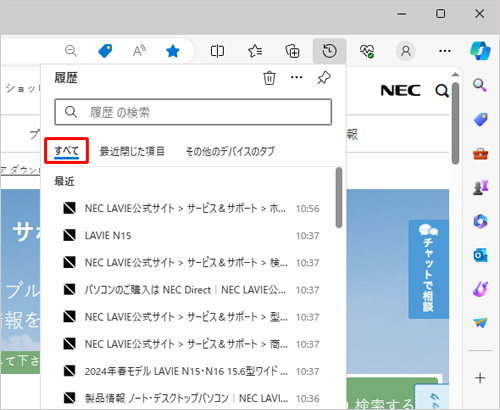The width and height of the screenshot is (500, 410).
Task: Open the sidebar Designer icon
Action: pyautogui.click(x=480, y=289)
